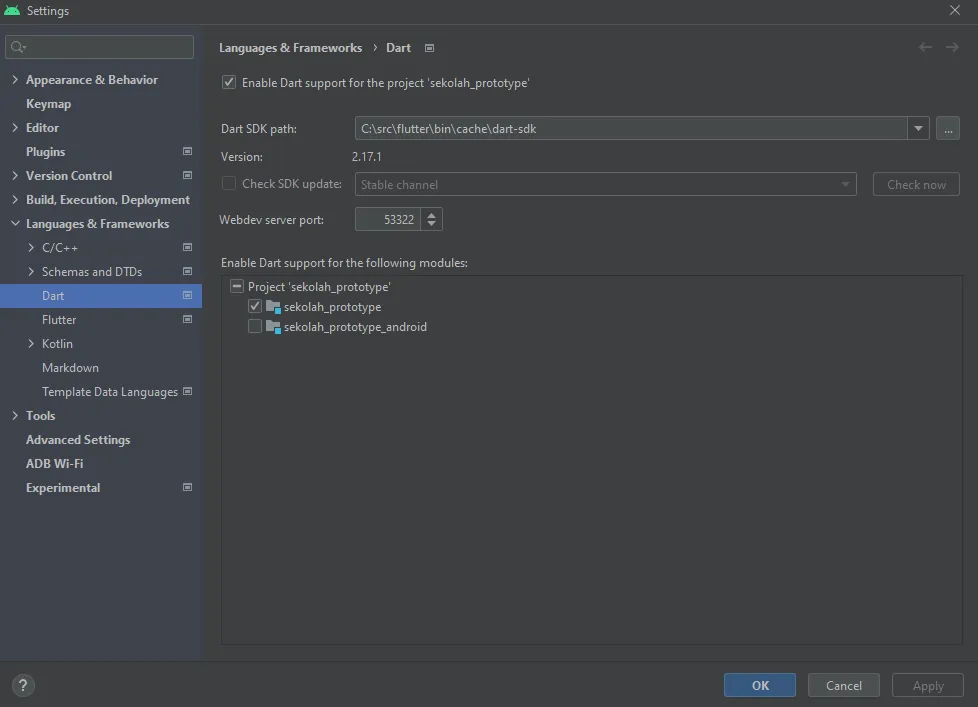Expand Appearance & Behavior section
Viewport: 978px width, 707px height.
[x=15, y=79]
